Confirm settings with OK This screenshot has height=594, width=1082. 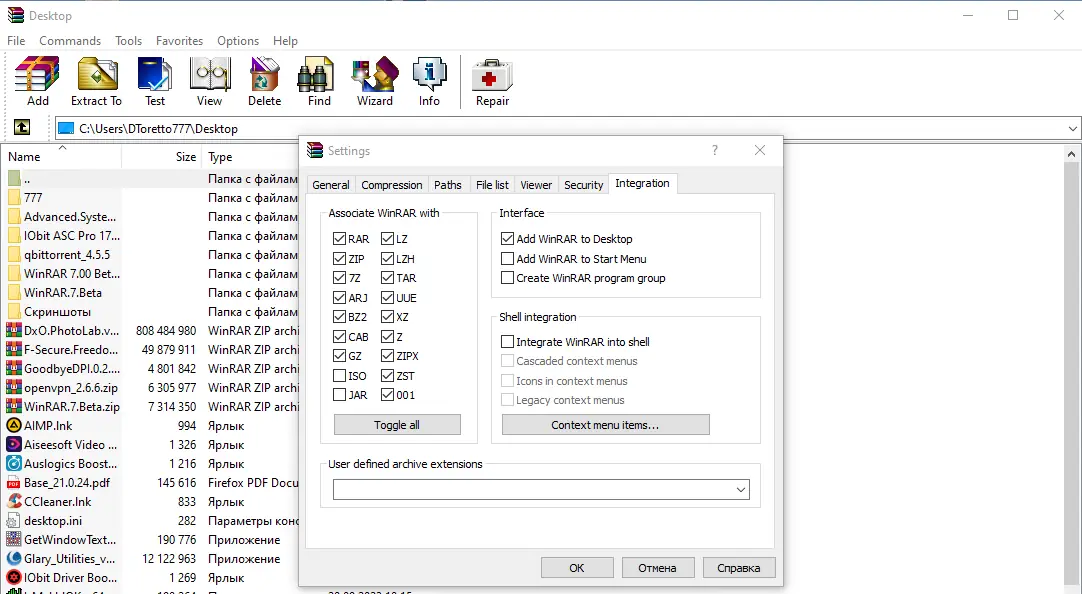pyautogui.click(x=577, y=568)
